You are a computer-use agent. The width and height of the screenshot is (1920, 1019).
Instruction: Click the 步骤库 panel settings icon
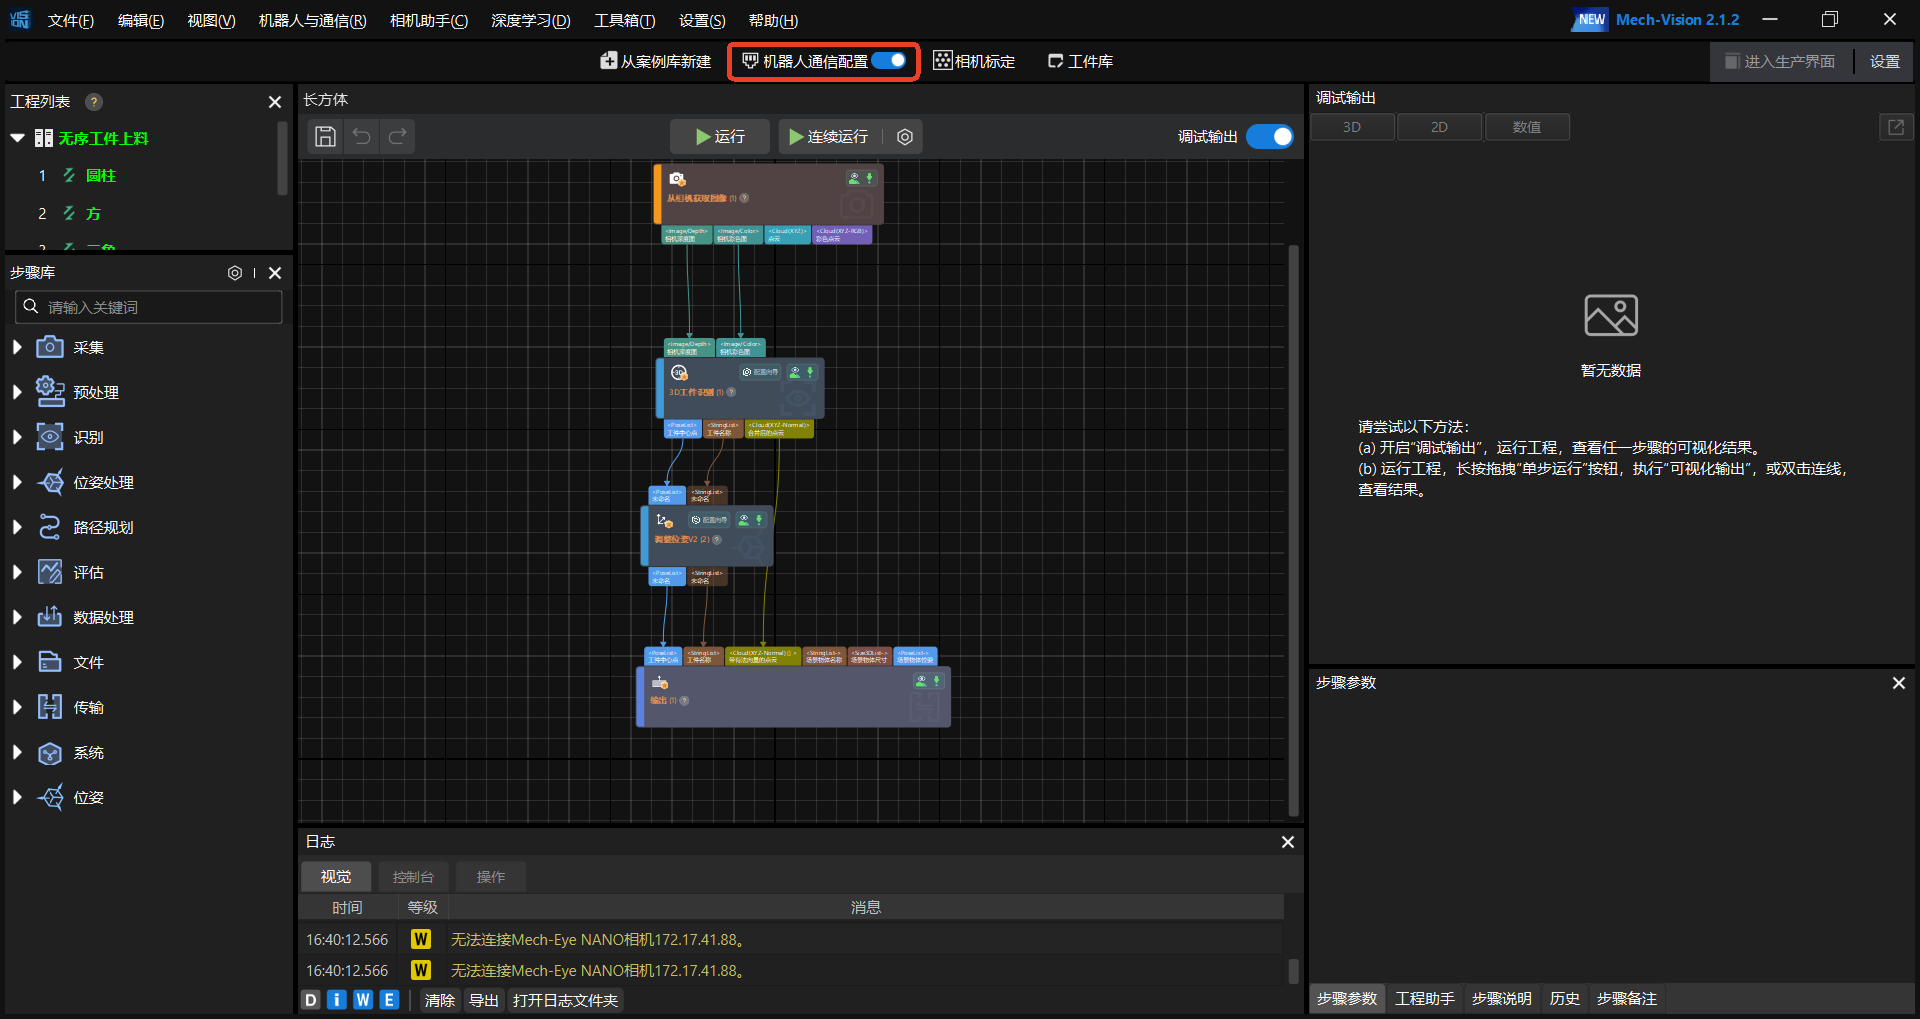click(235, 273)
